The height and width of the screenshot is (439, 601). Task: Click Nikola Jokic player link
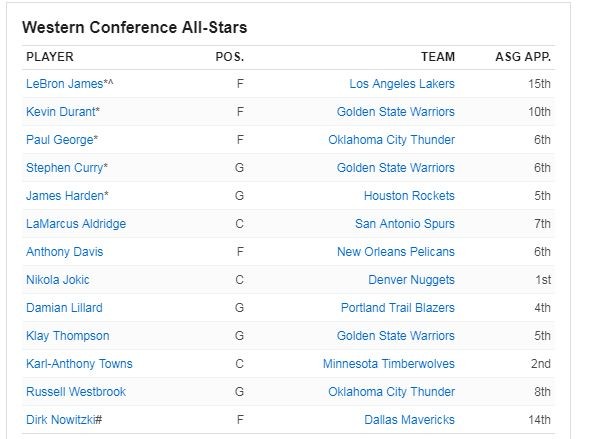58,280
